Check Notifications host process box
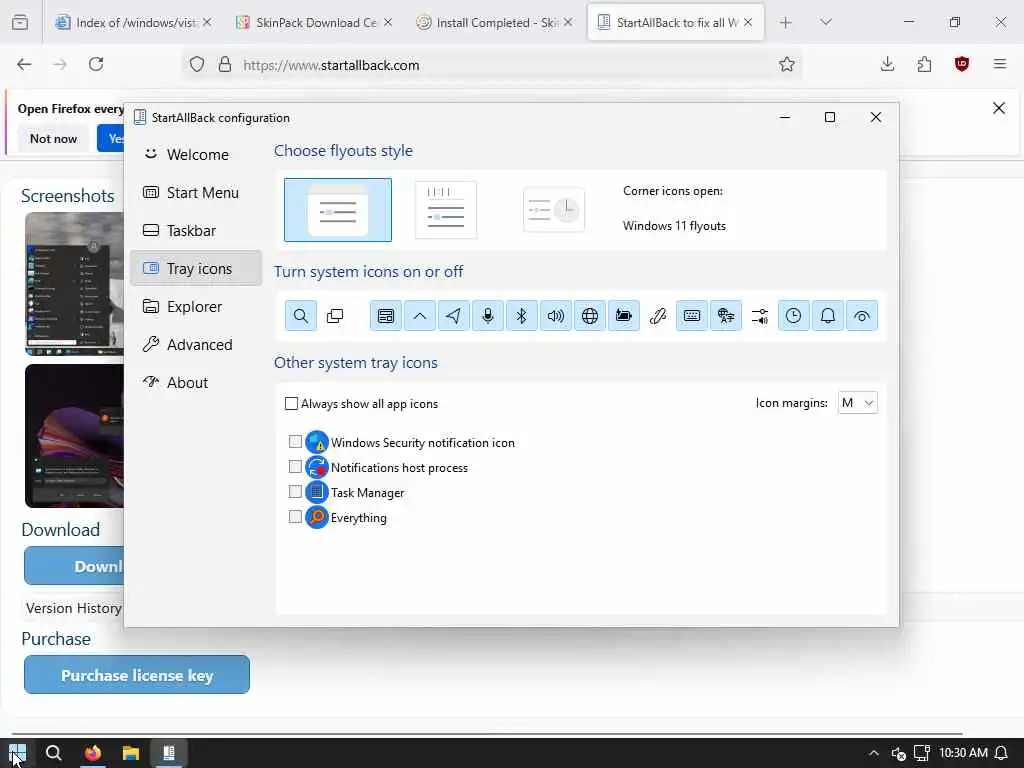This screenshot has height=768, width=1024. 295,467
